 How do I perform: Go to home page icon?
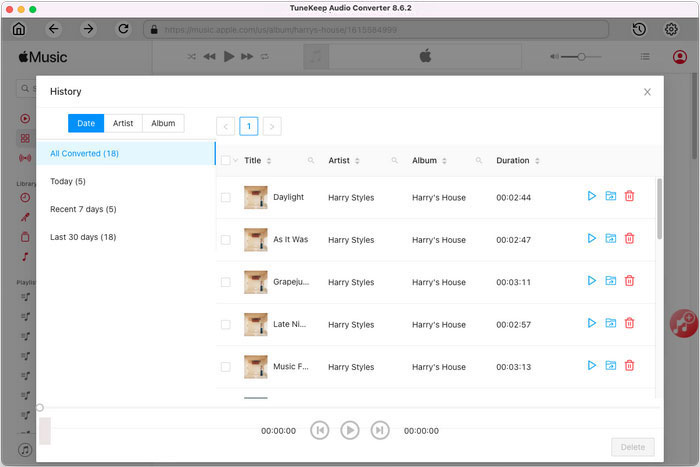[19, 29]
